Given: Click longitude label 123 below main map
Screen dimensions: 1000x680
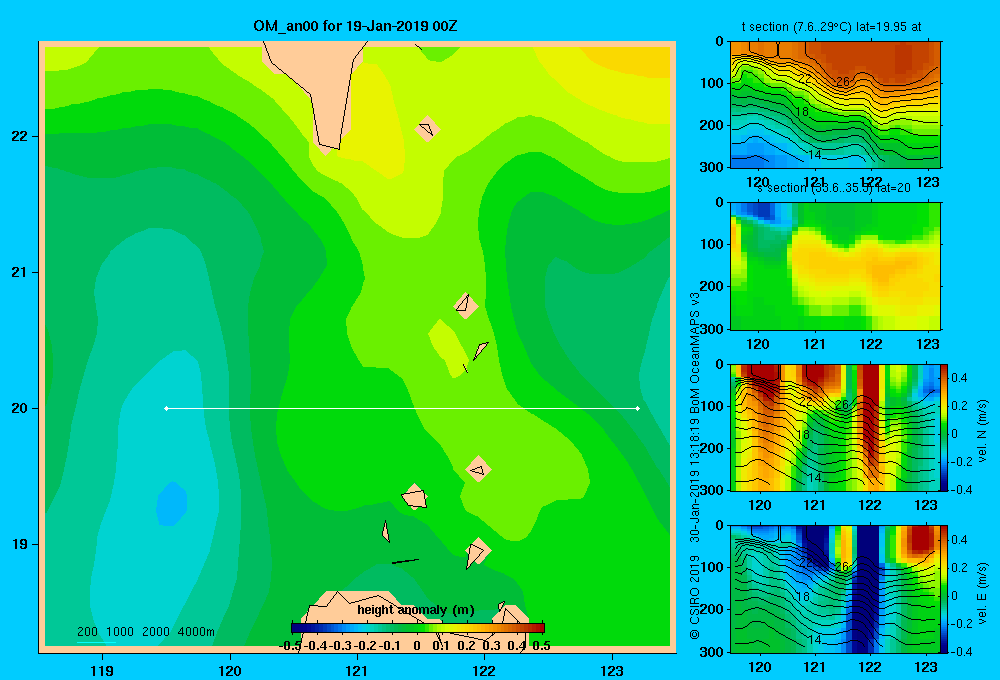Looking at the screenshot, I should 612,670.
